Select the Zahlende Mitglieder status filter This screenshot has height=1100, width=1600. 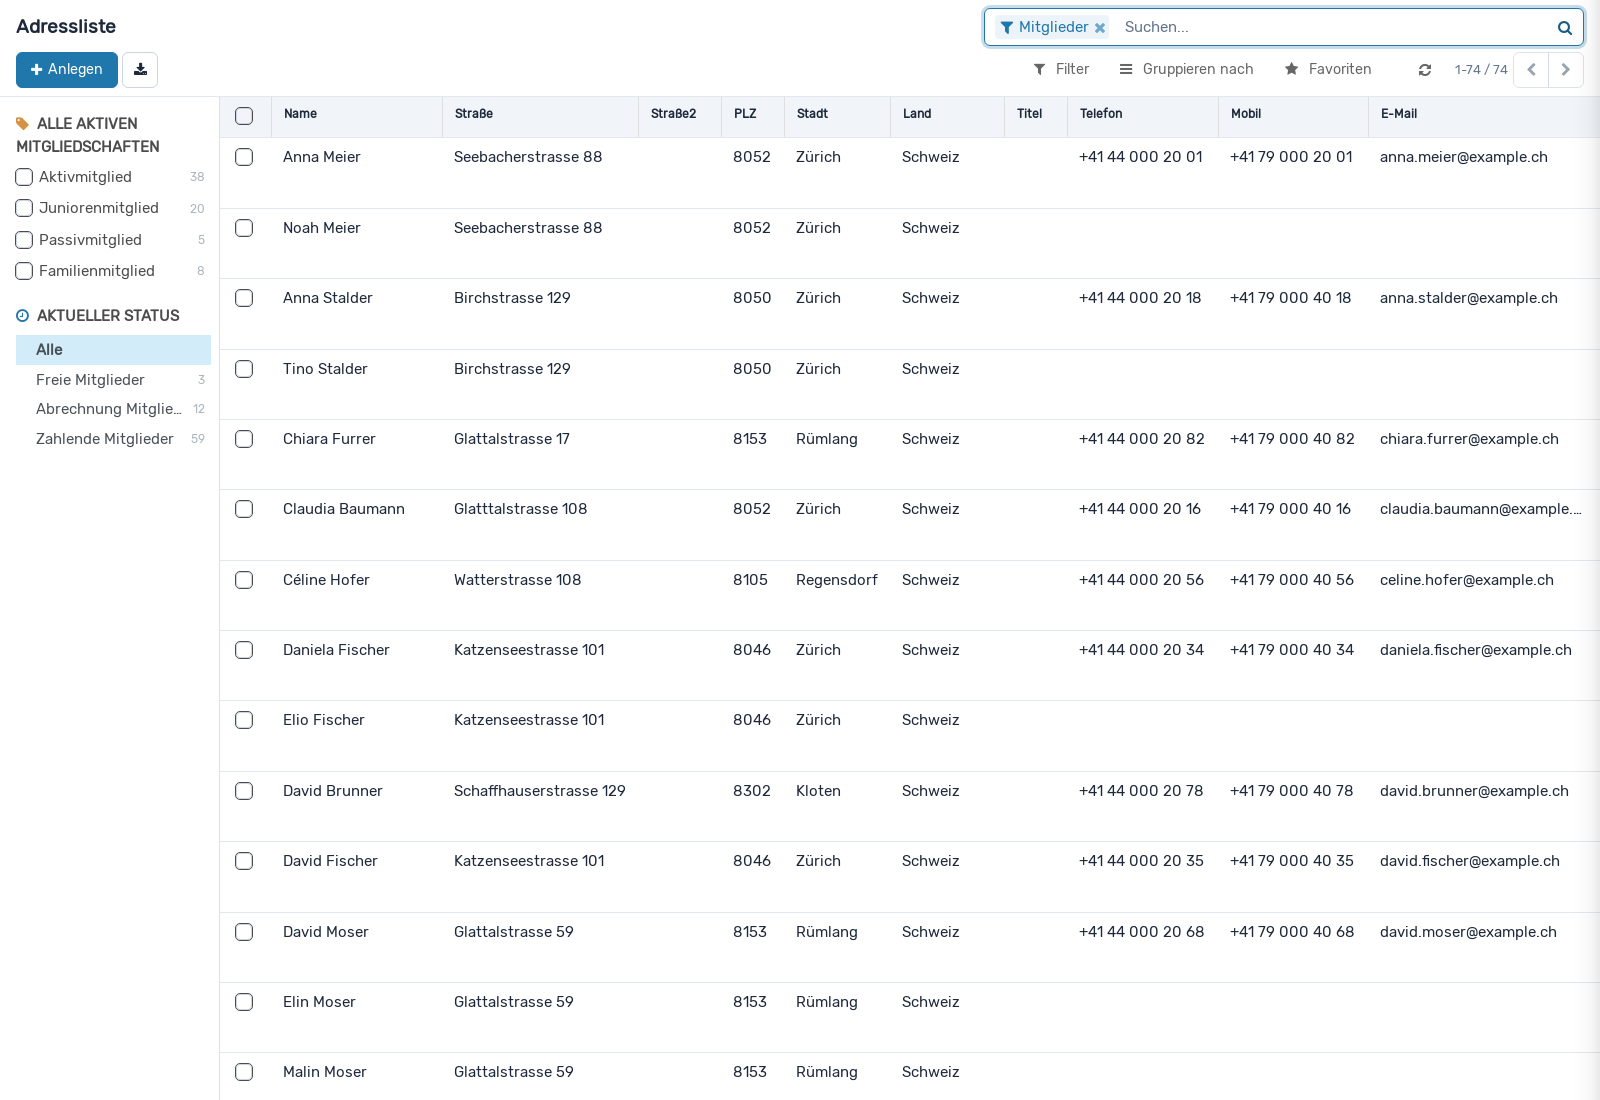pyautogui.click(x=113, y=439)
